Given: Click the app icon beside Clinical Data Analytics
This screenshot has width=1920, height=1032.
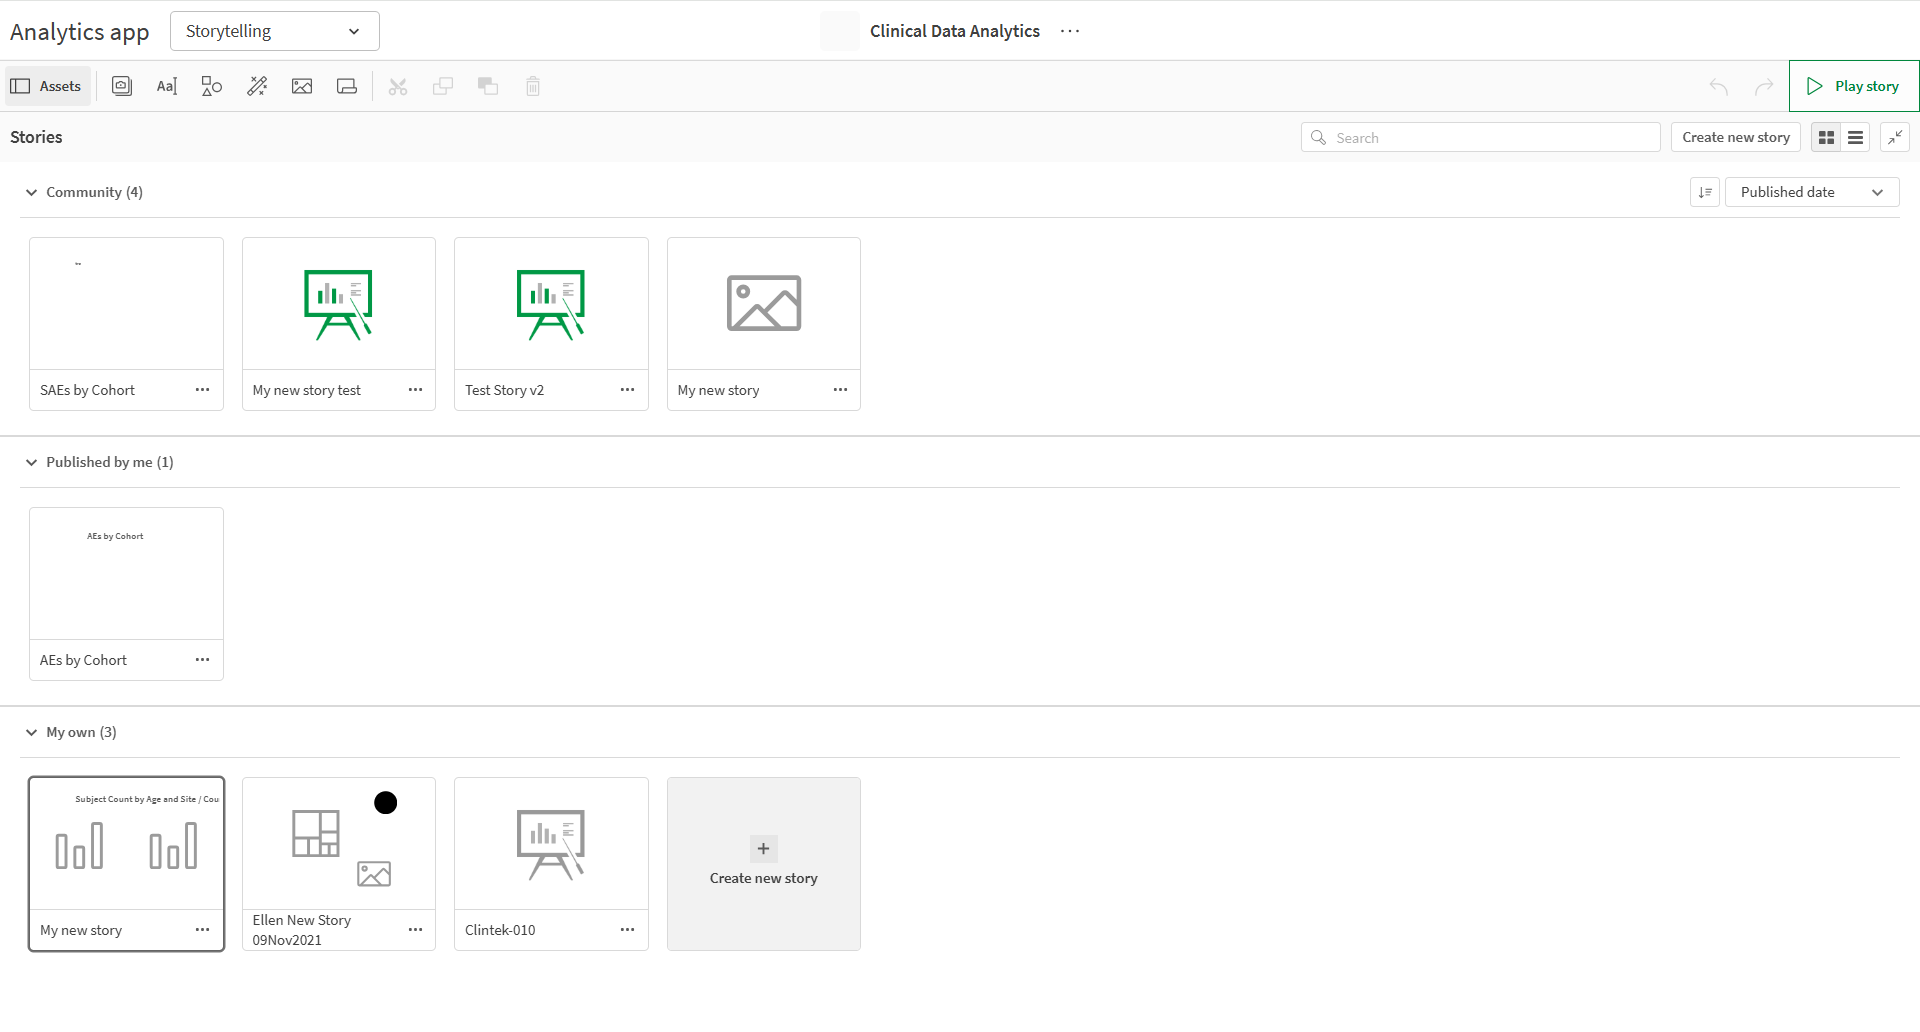Looking at the screenshot, I should (x=840, y=31).
